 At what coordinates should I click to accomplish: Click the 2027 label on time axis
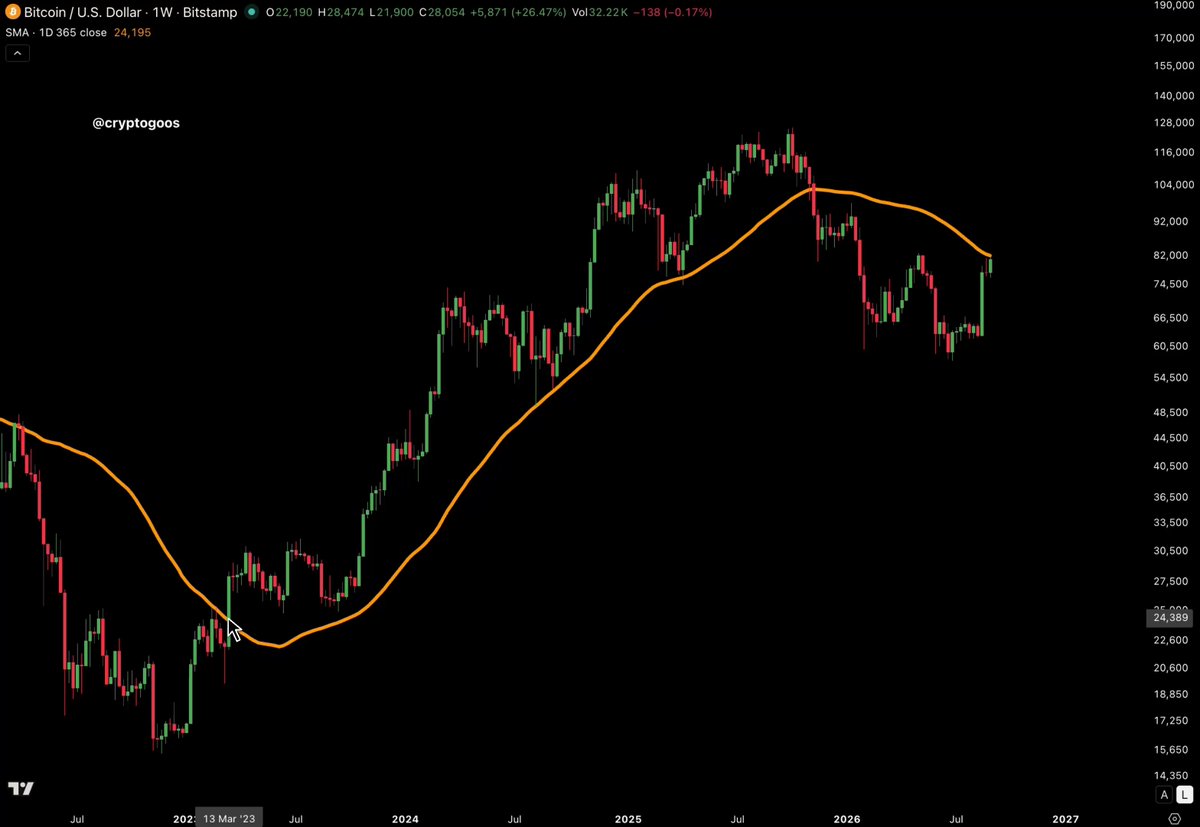point(1066,818)
